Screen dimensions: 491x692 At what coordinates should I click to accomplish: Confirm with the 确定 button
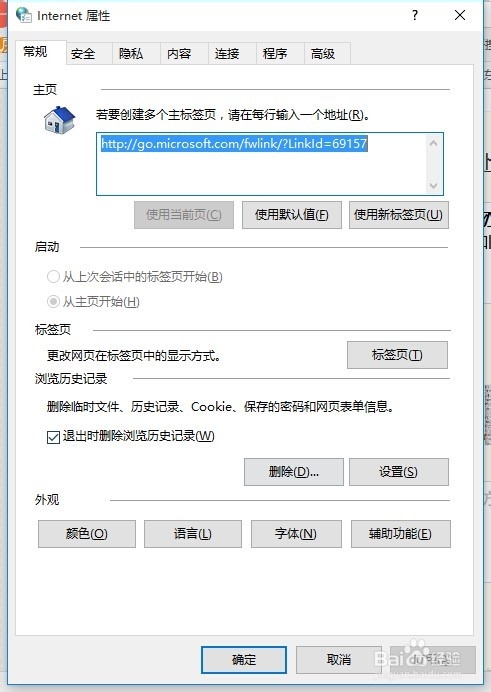coord(244,660)
